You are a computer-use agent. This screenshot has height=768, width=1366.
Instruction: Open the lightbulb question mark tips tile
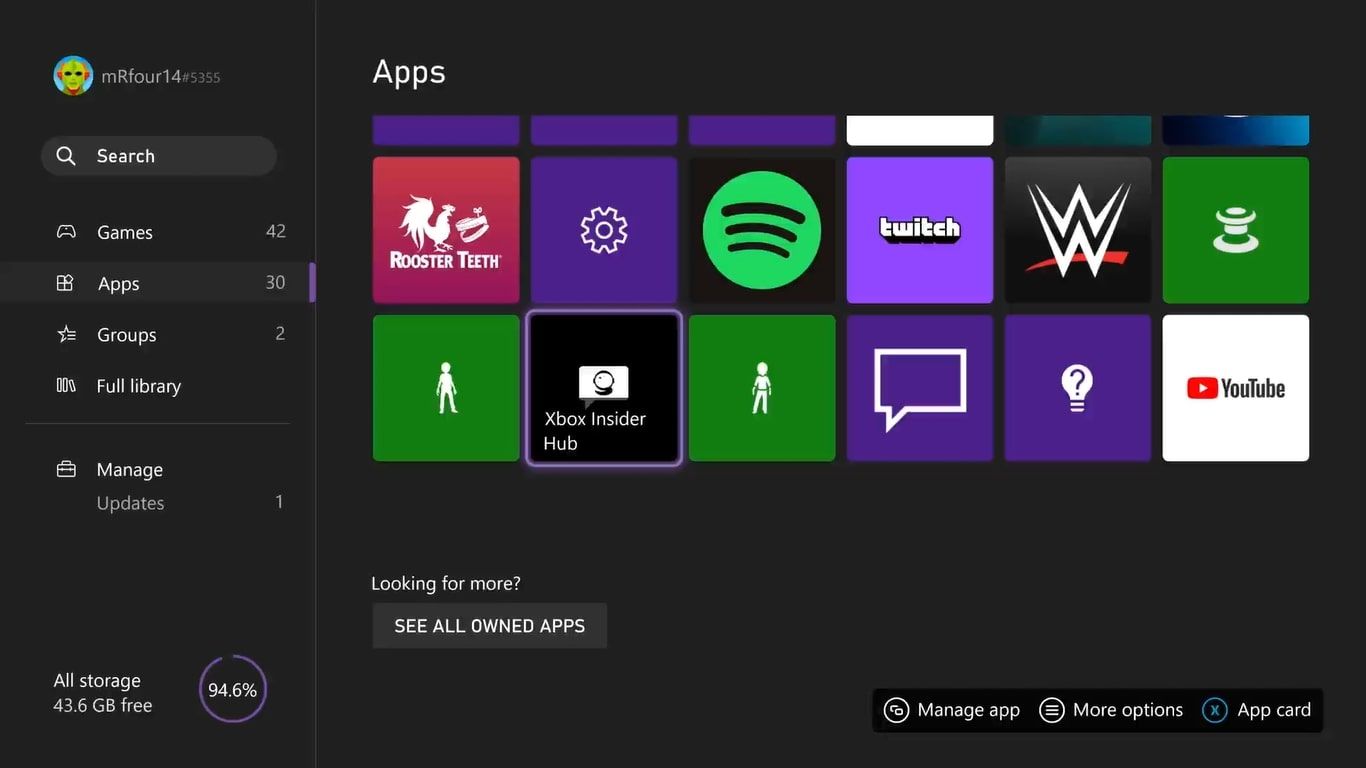pos(1078,388)
